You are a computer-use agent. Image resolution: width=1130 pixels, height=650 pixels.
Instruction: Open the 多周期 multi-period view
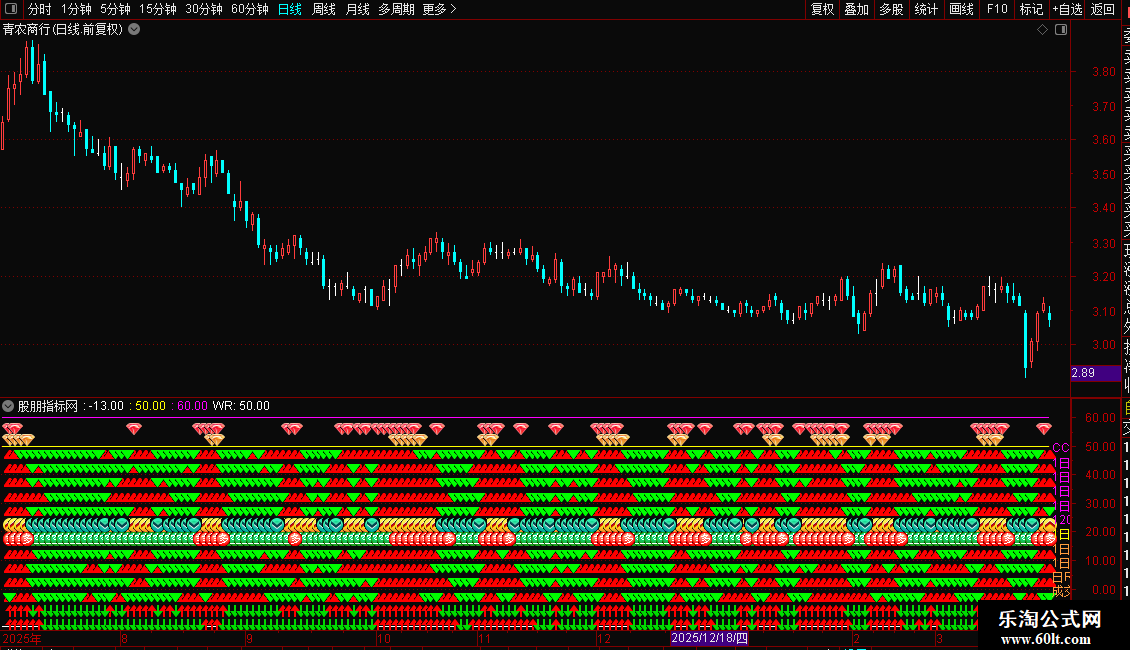click(x=396, y=9)
